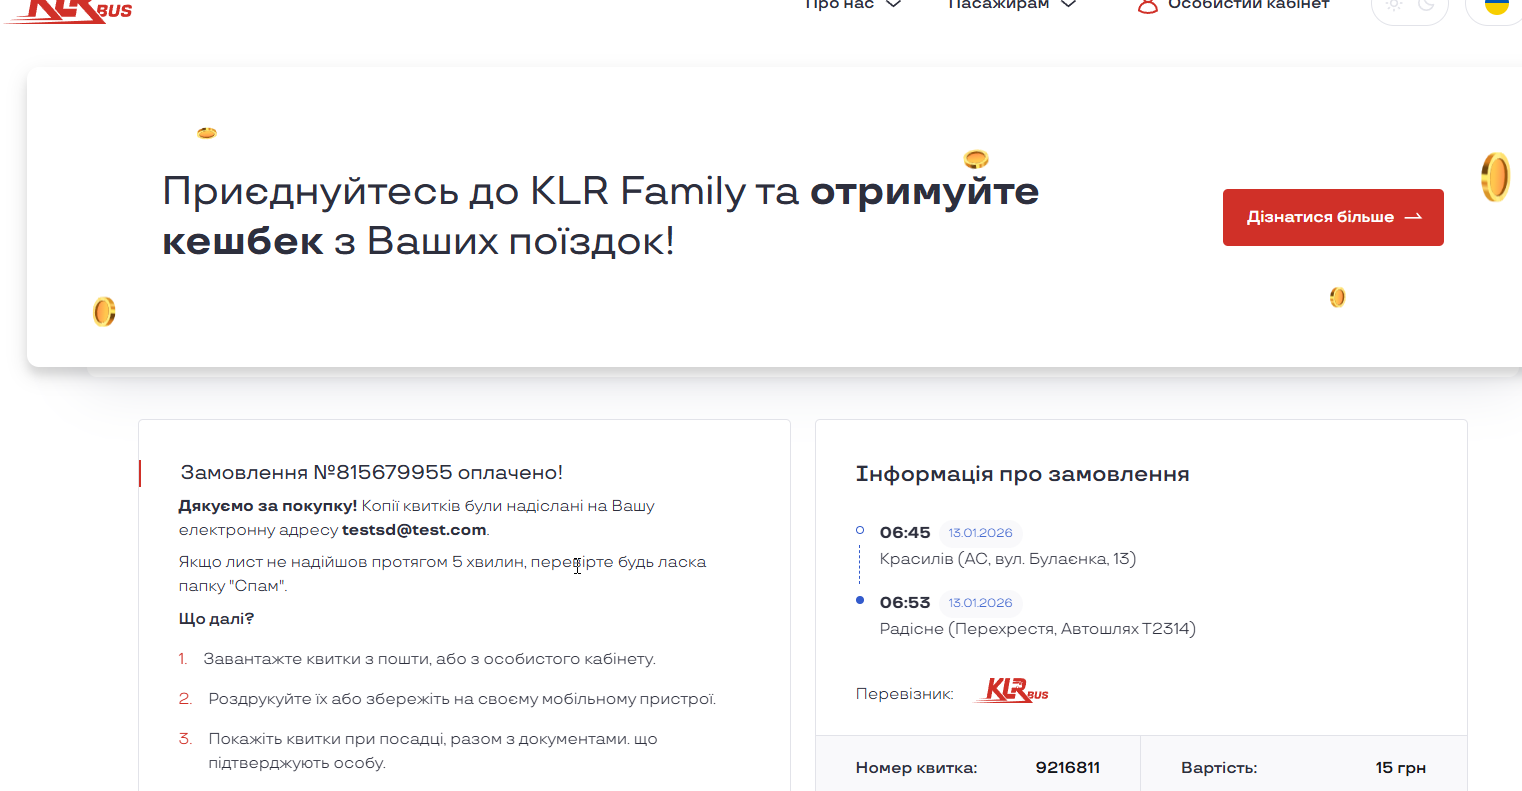Click the arrival time 06:53
Viewport: 1522px width, 791px height.
pyautogui.click(x=905, y=603)
